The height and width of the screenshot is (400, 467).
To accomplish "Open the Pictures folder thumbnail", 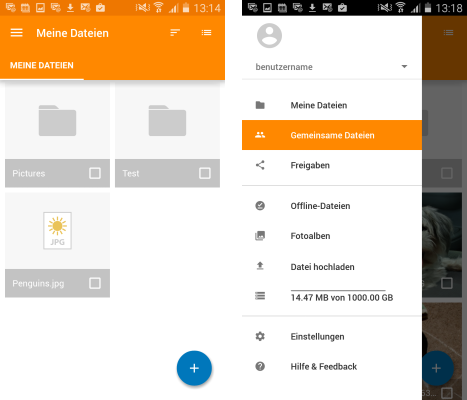I will (x=57, y=120).
